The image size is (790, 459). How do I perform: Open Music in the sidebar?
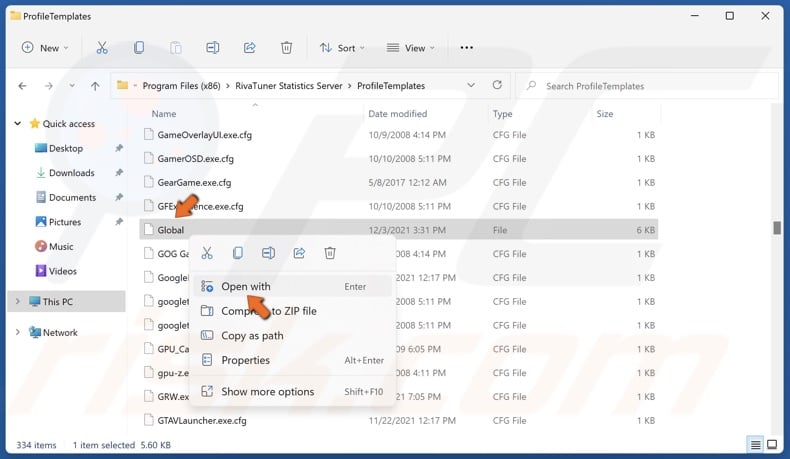click(x=60, y=246)
